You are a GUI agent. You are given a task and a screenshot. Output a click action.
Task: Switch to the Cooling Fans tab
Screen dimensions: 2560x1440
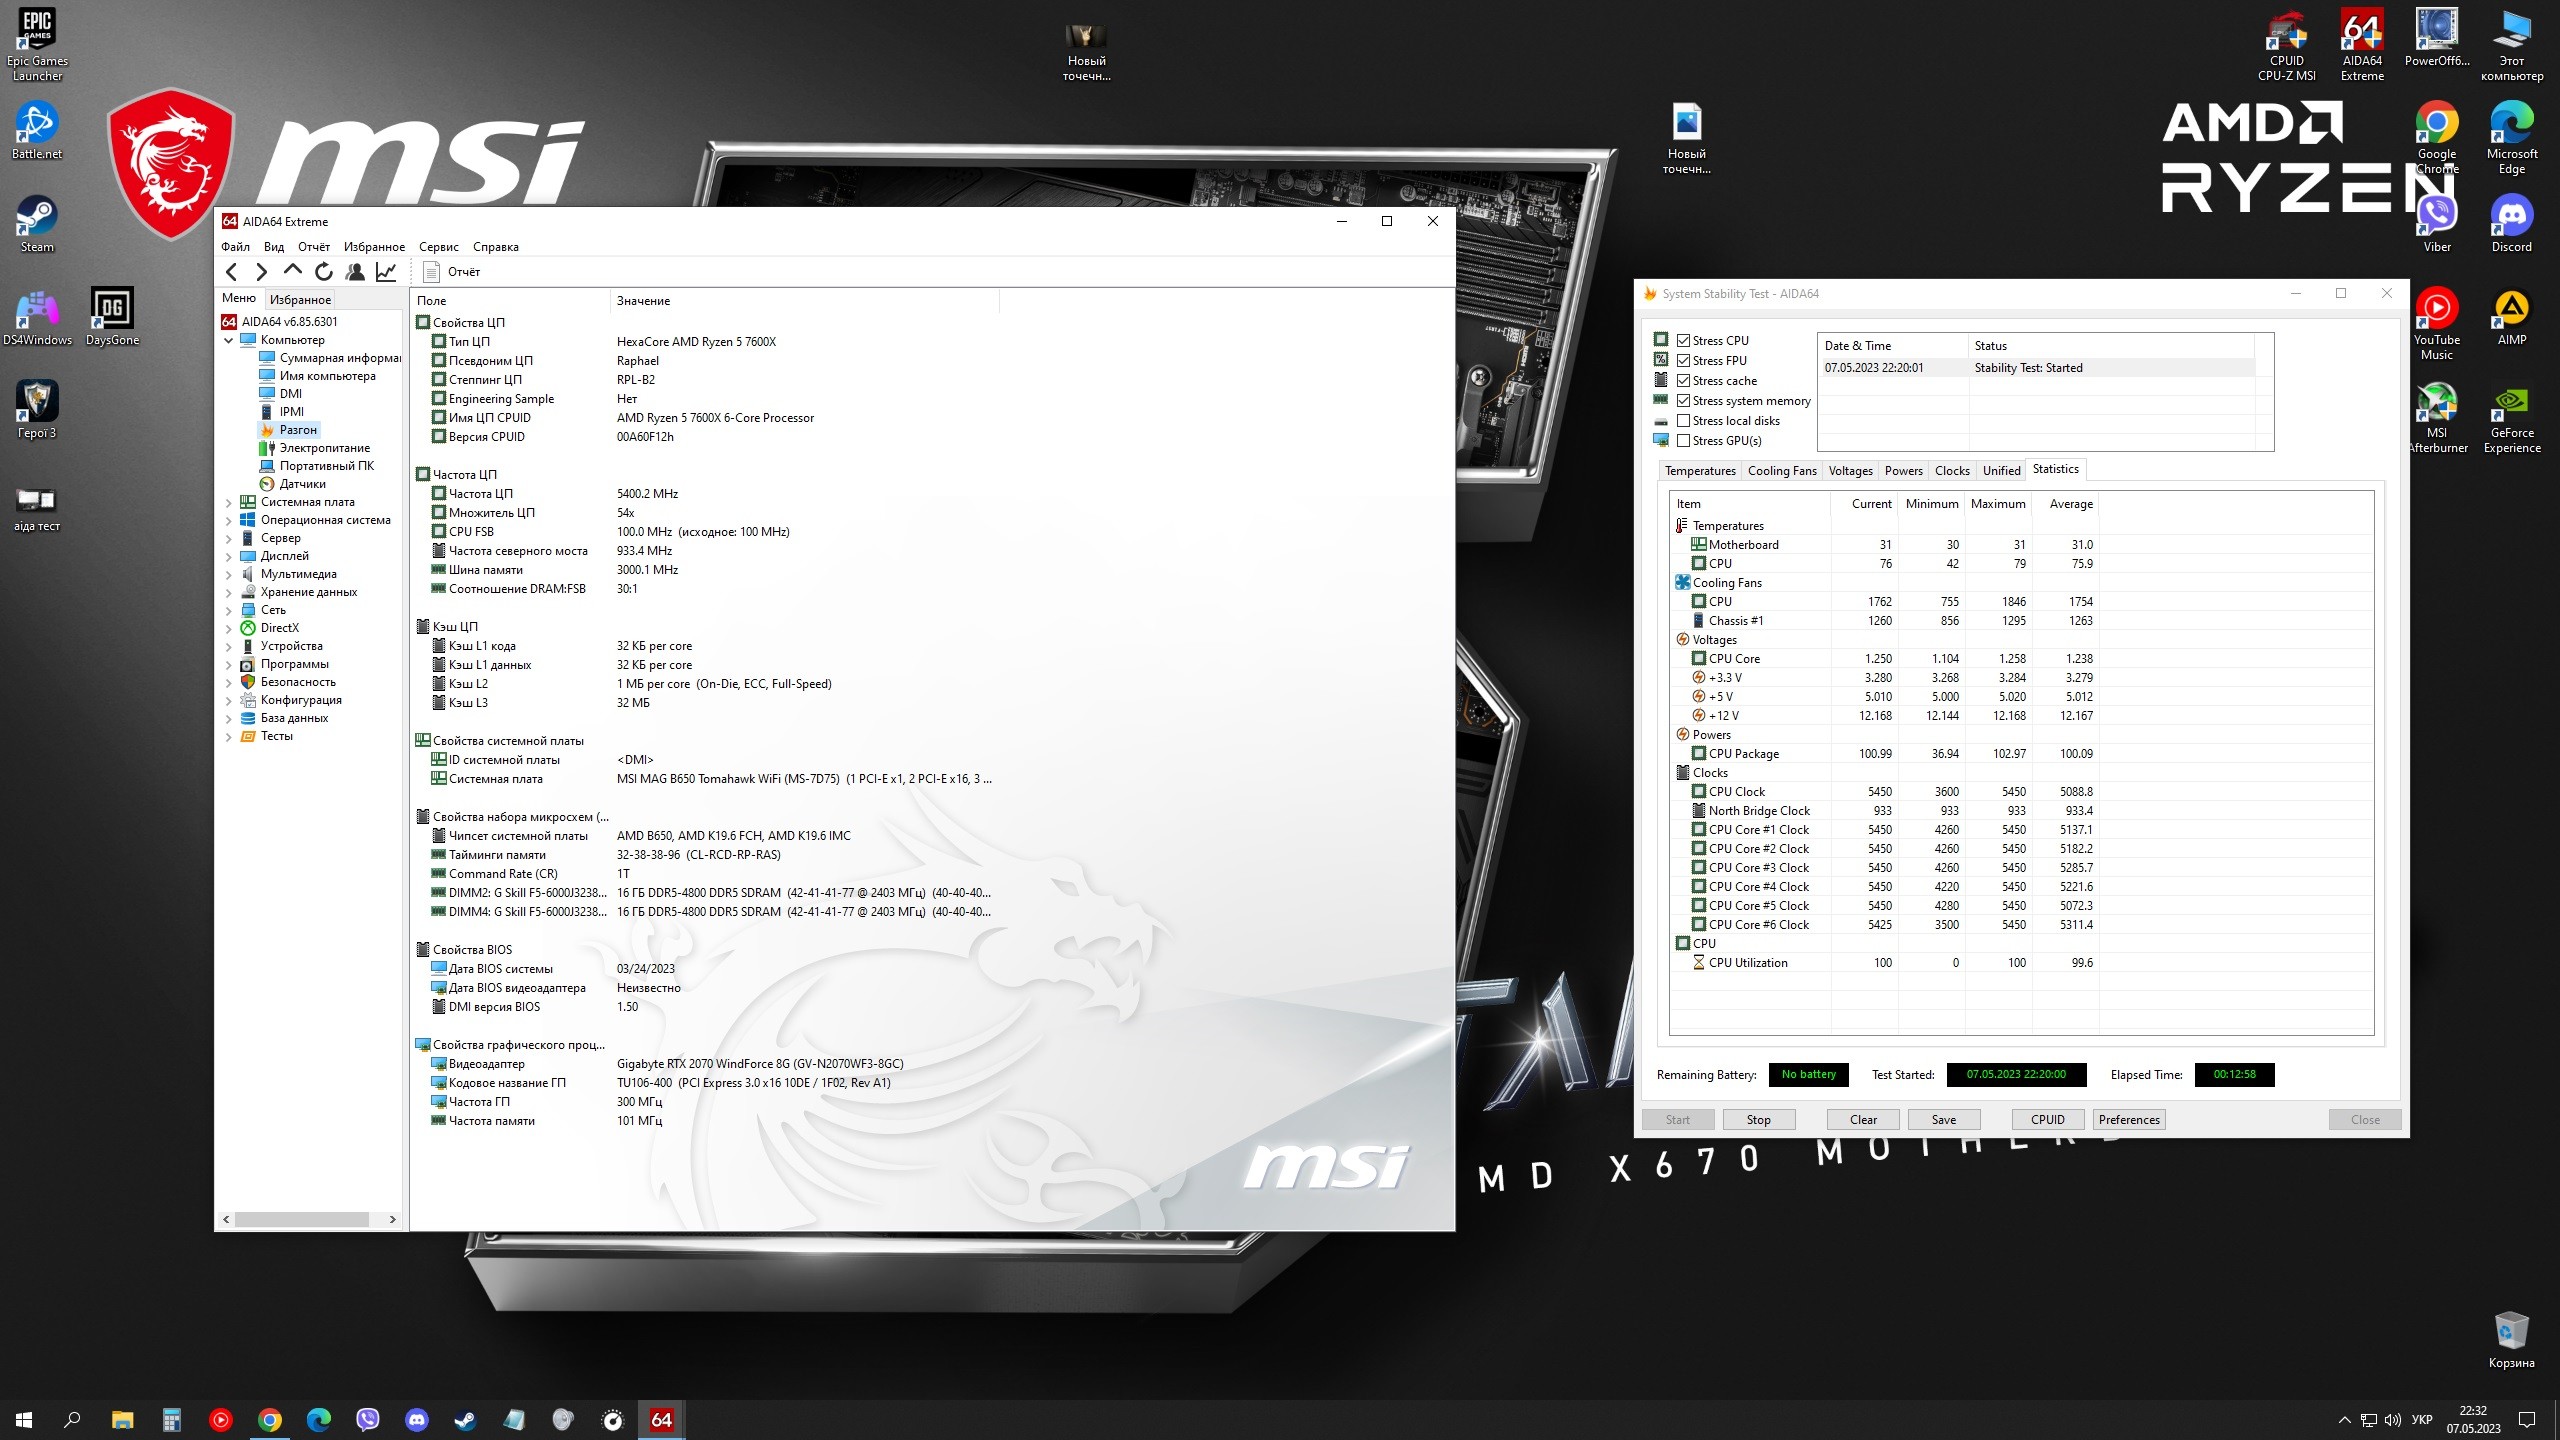[1782, 471]
